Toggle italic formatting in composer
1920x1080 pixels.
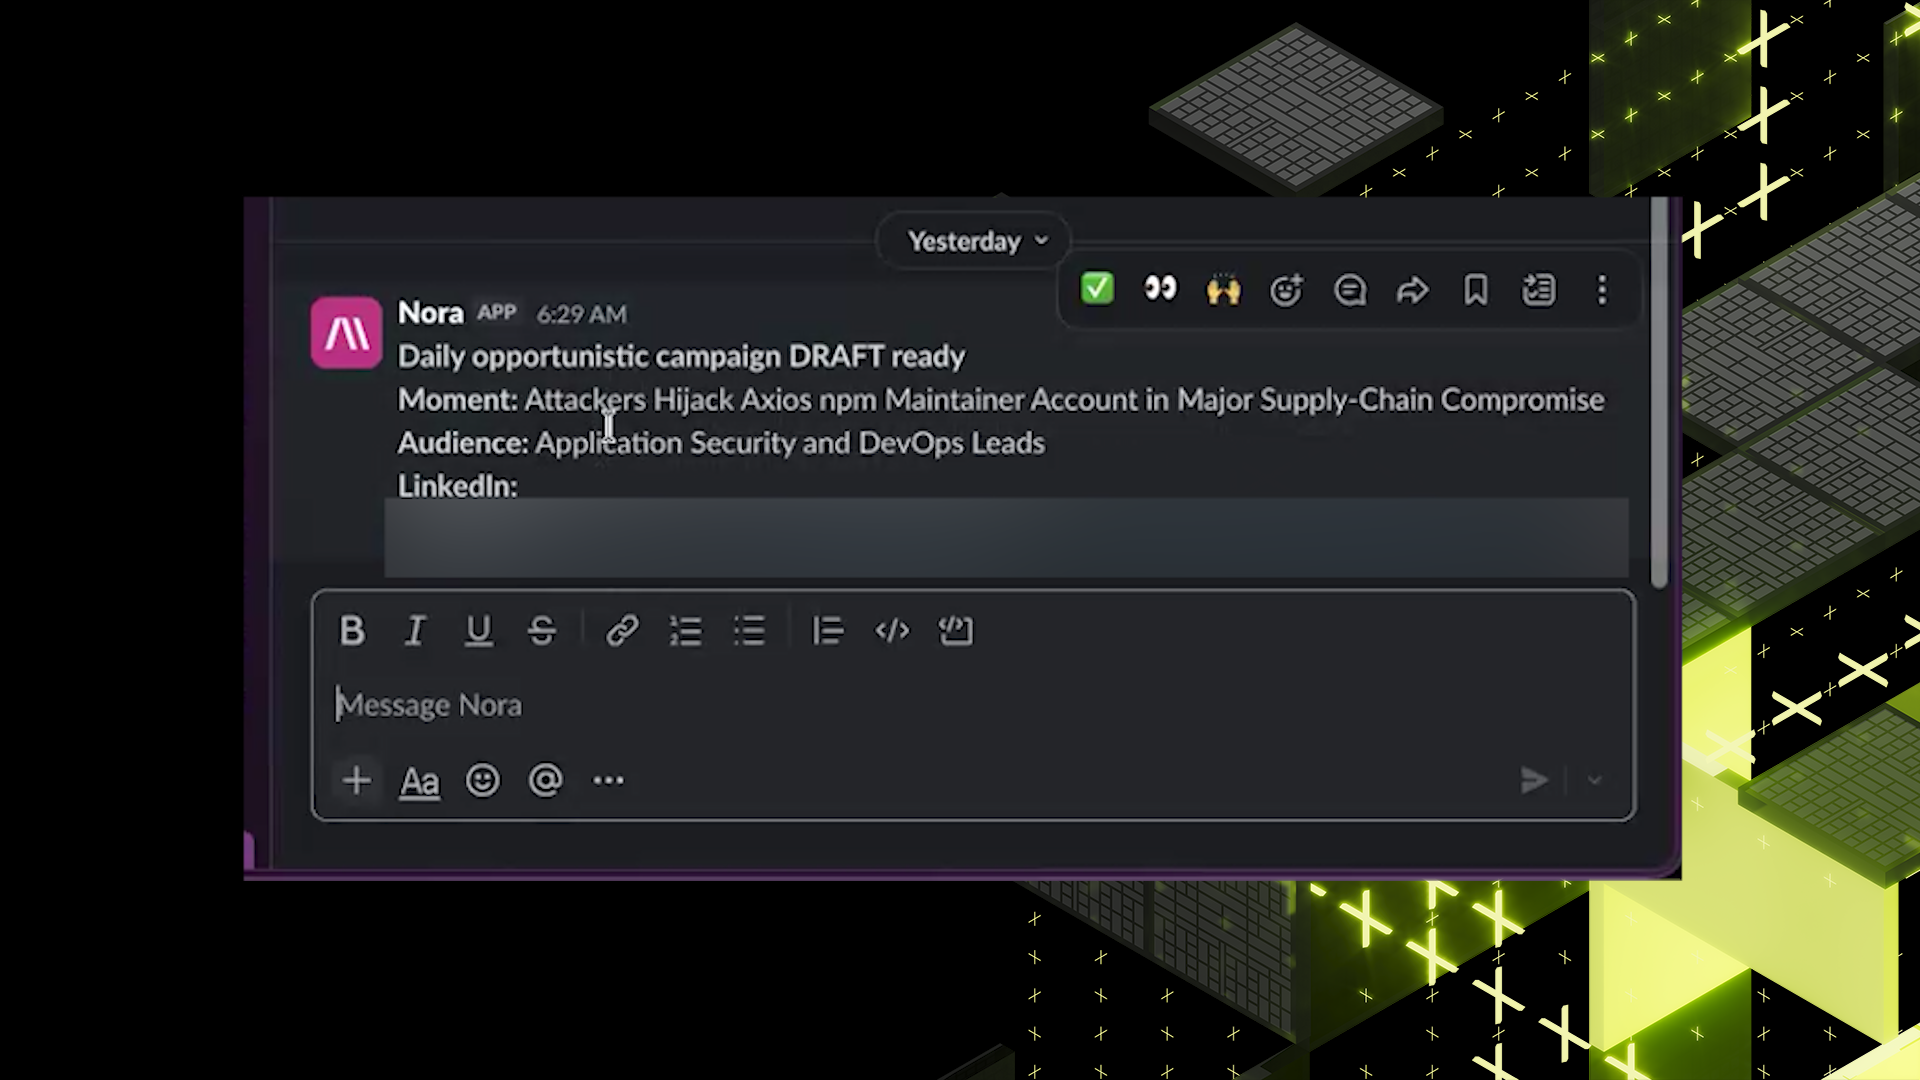point(415,630)
